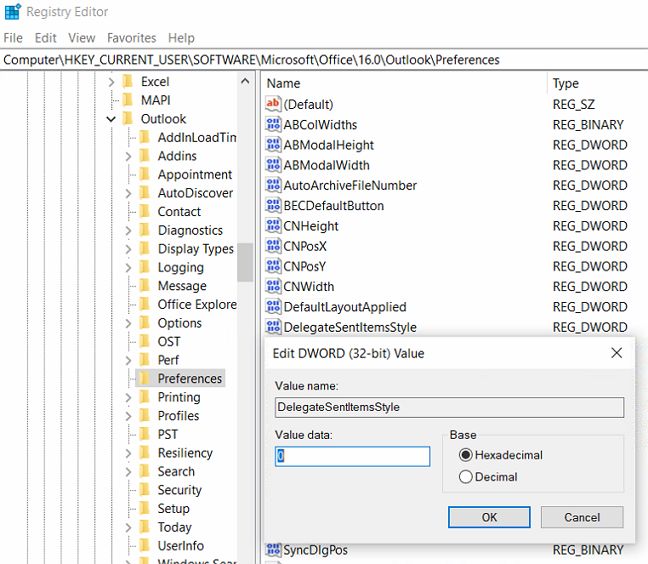The image size is (648, 564).
Task: Click the CNPosX DWORD icon
Action: point(273,246)
